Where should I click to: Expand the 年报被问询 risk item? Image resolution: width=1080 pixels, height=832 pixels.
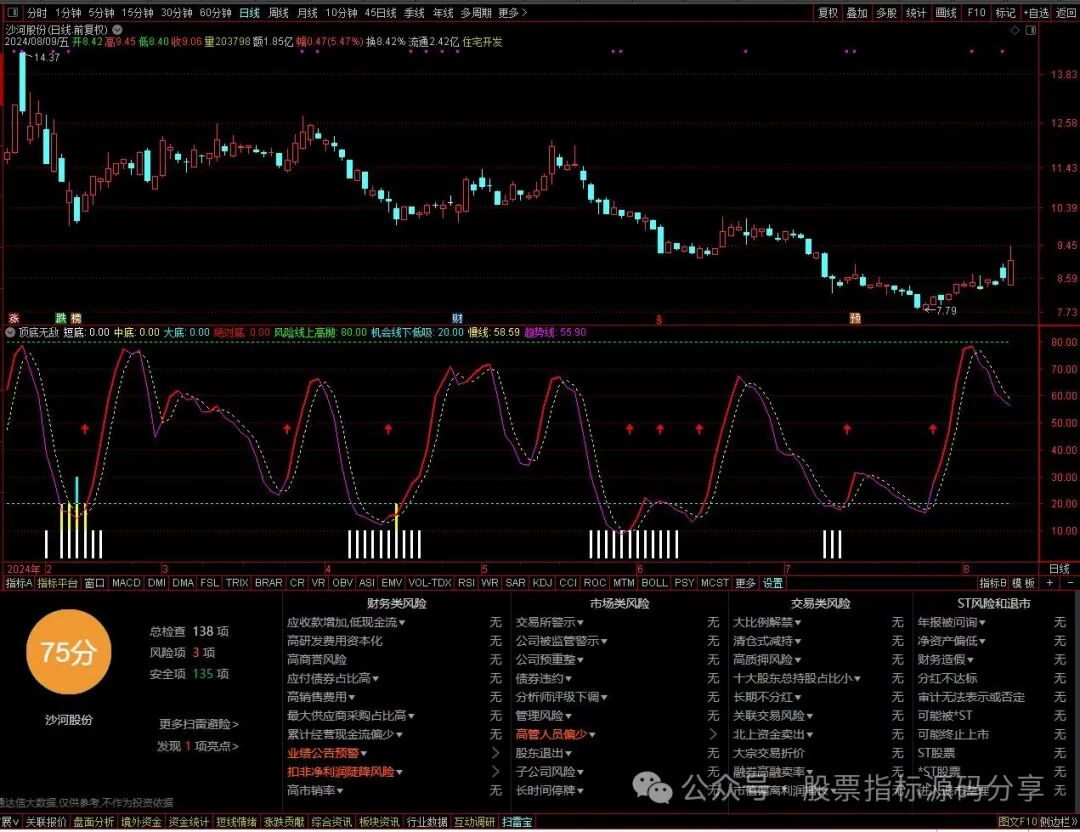951,622
